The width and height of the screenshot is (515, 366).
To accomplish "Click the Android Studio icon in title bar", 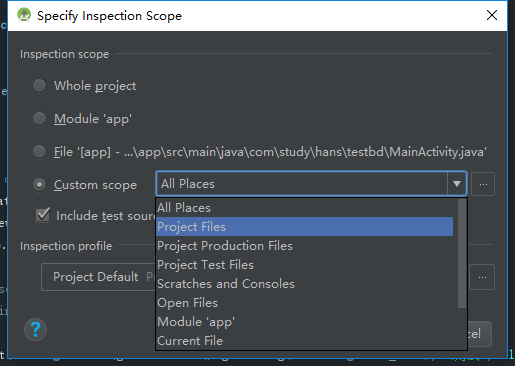I will 24,15.
